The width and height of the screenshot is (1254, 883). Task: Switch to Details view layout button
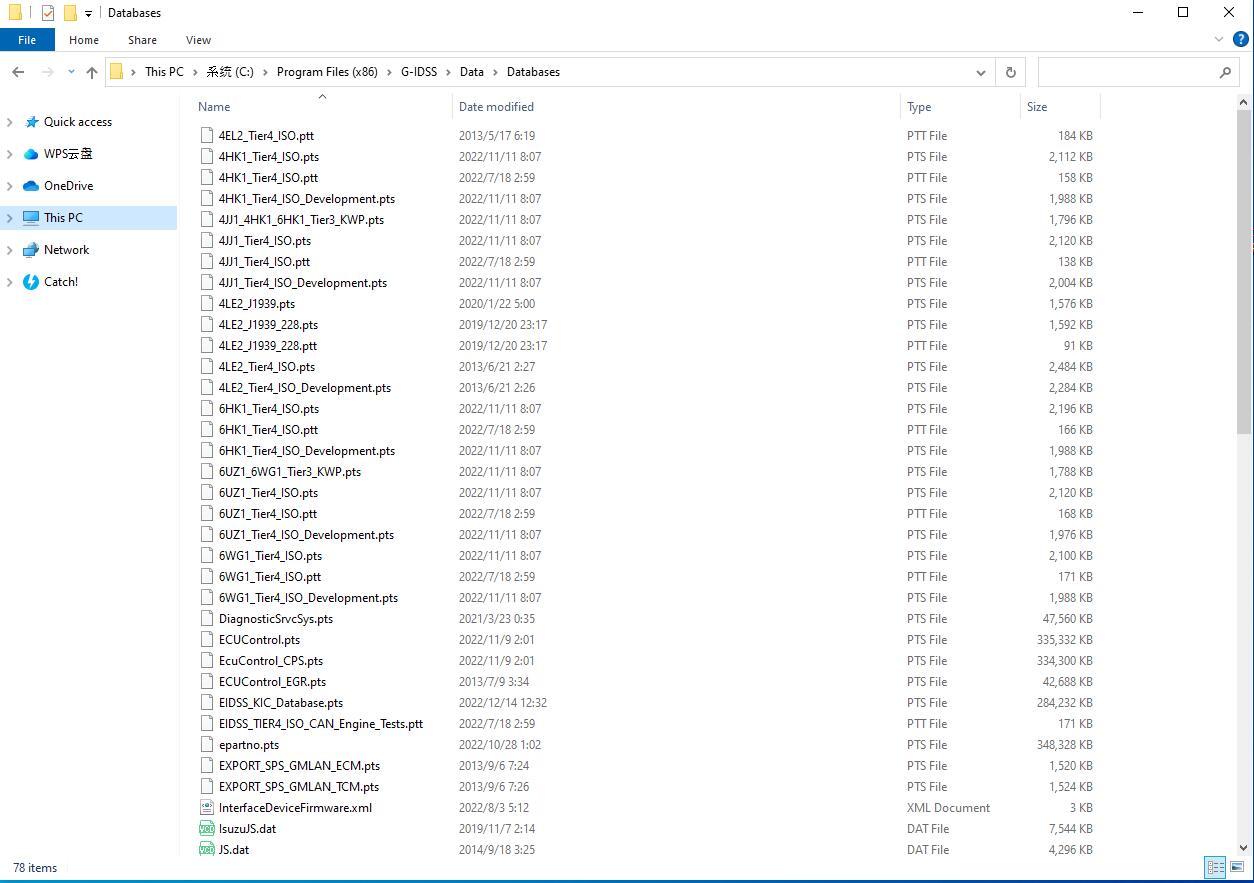(1216, 868)
